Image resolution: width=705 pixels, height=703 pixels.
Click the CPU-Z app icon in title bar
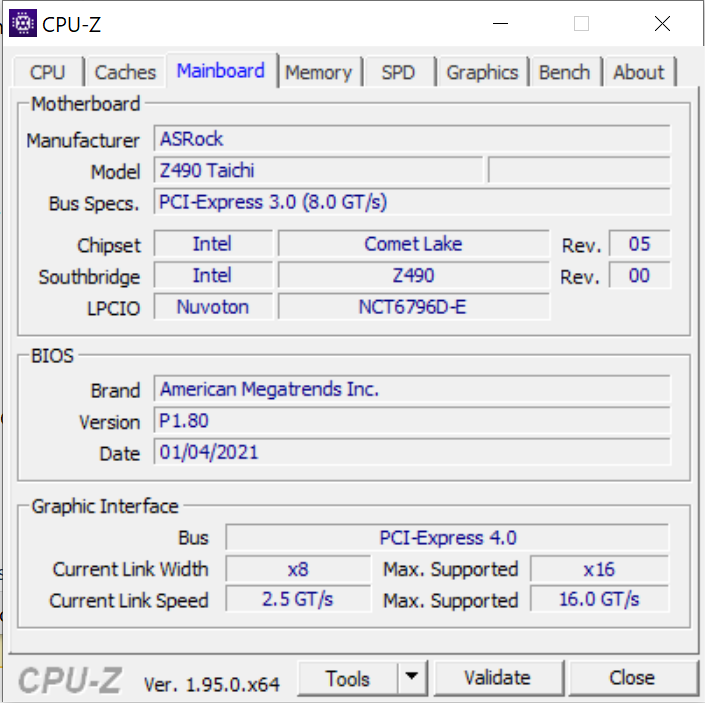23,23
